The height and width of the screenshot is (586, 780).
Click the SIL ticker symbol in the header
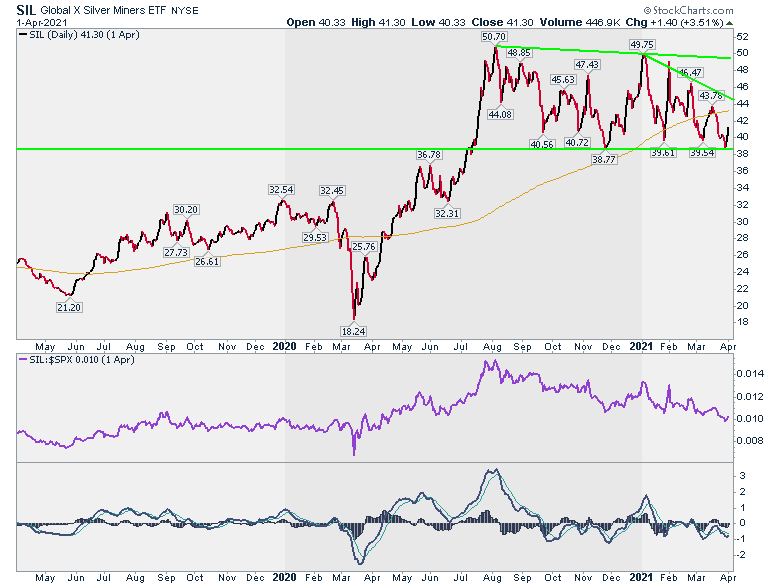[26, 10]
